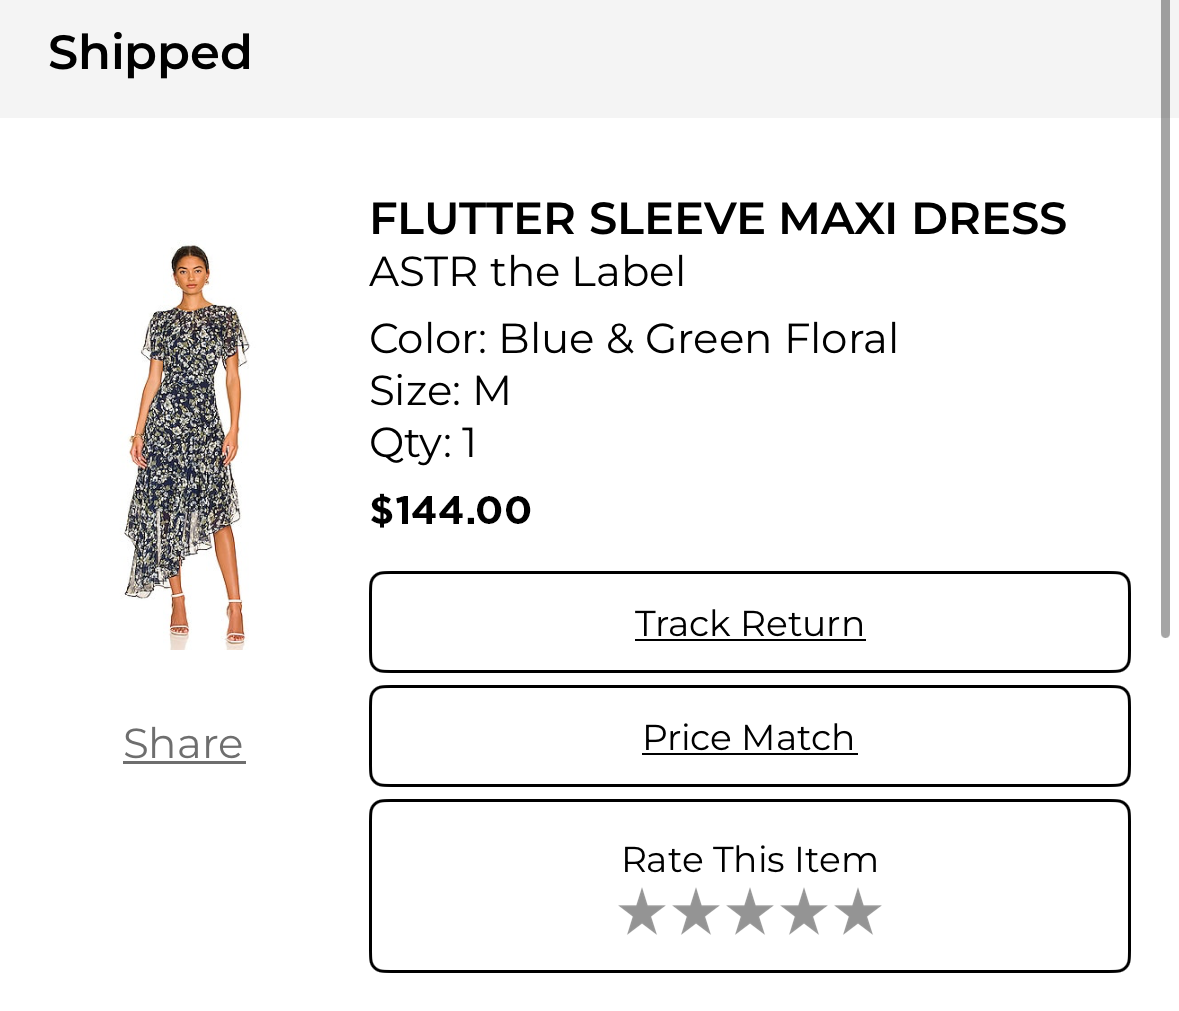1179x1011 pixels.
Task: Click the model's face in the product photo
Action: point(188,267)
